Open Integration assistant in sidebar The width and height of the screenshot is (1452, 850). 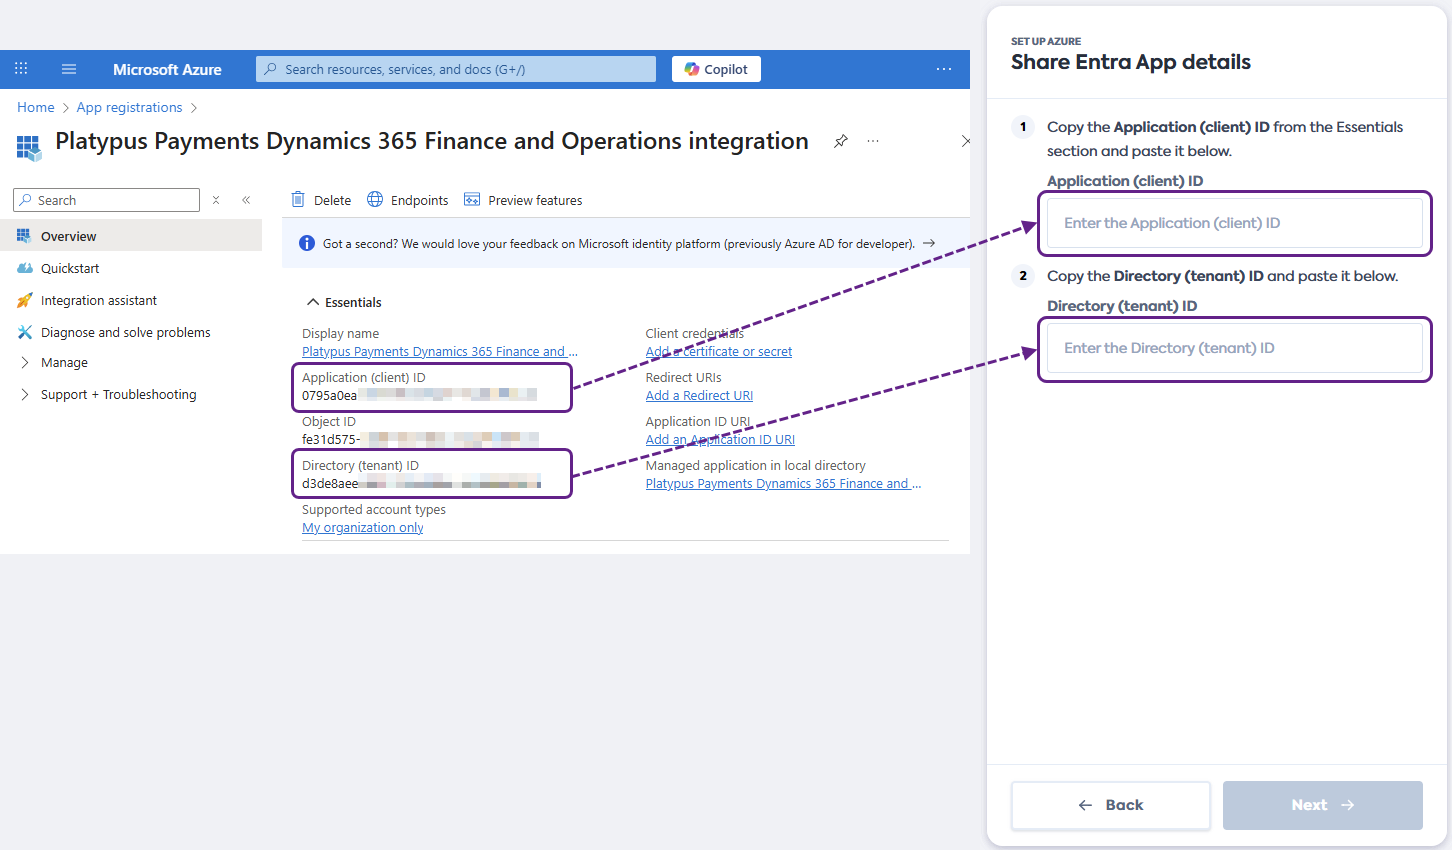(98, 300)
